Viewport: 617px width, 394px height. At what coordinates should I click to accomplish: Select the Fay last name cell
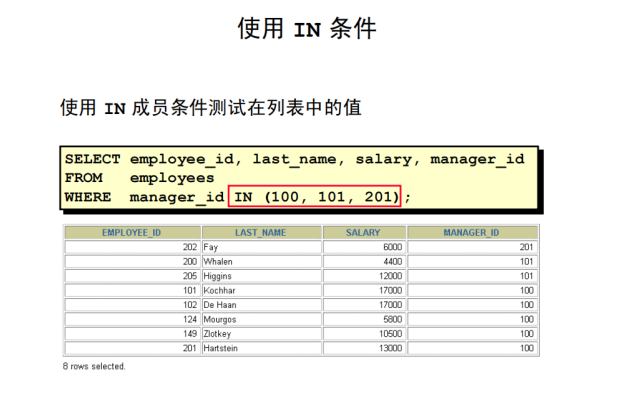pos(261,247)
